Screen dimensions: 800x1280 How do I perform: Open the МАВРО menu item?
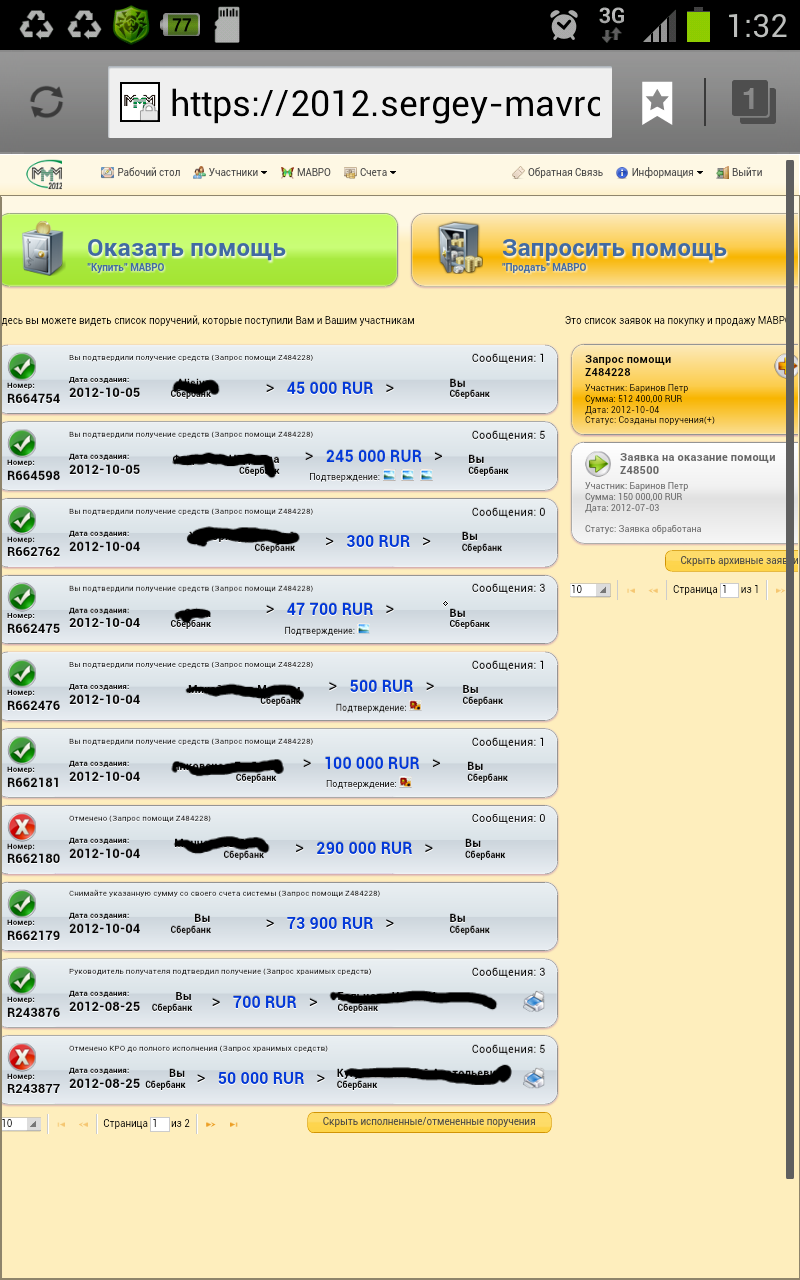tap(306, 172)
